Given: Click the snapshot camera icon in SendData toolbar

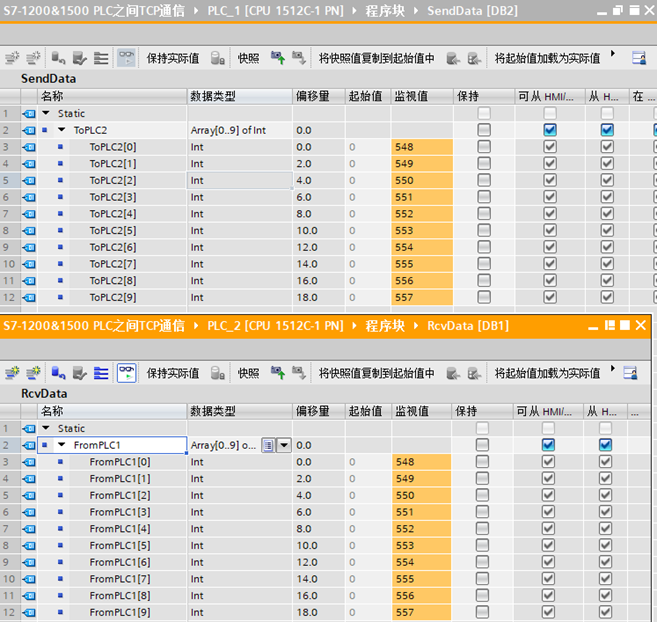Looking at the screenshot, I should pos(218,58).
